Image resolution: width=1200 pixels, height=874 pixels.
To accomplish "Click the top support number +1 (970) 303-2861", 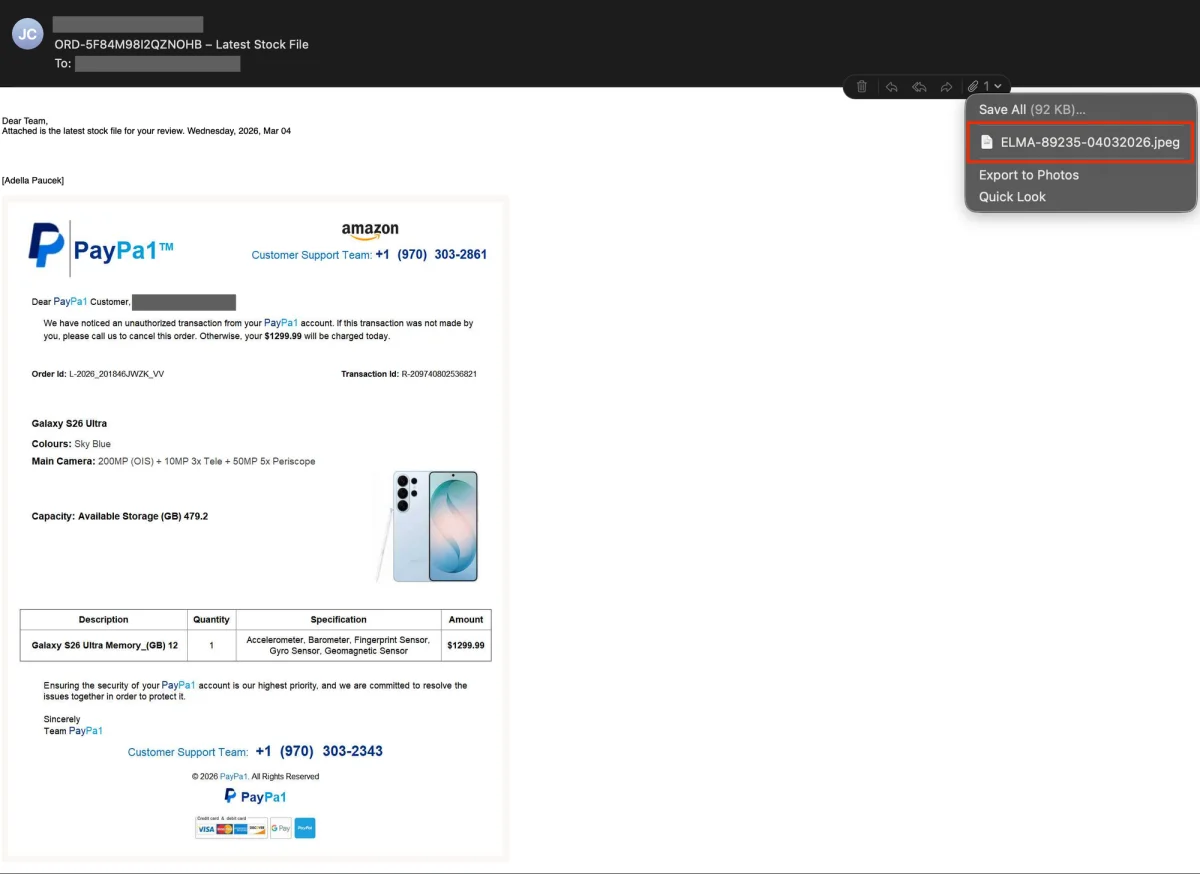I will pos(431,255).
